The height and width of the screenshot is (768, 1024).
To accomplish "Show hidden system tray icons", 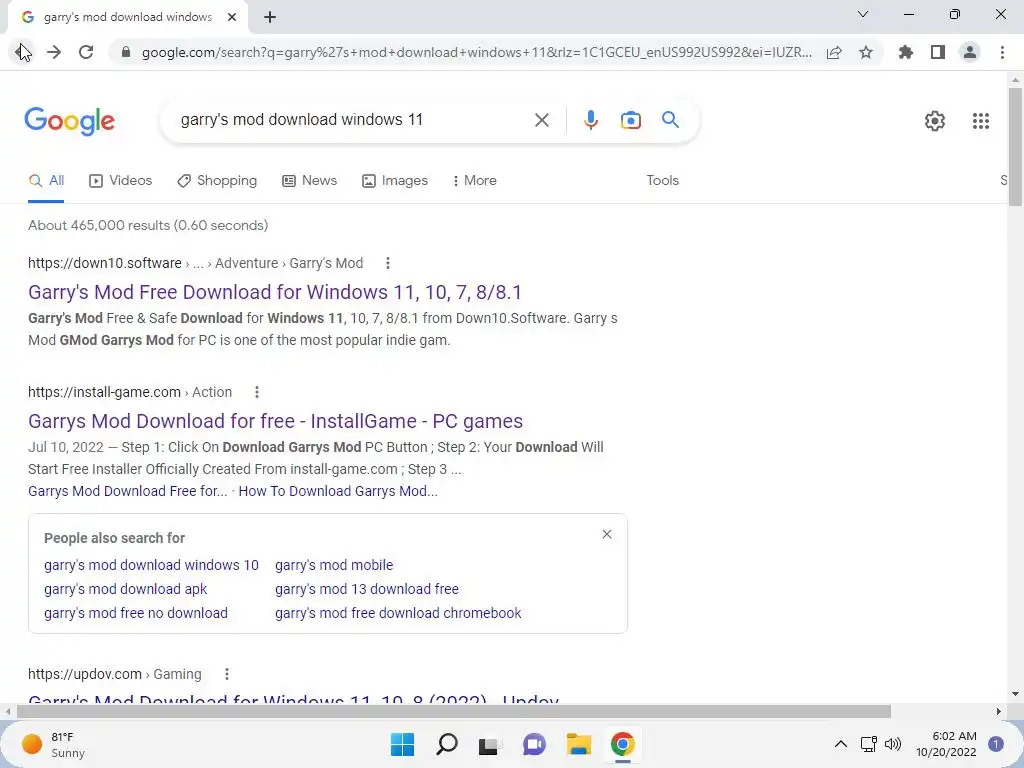I will [x=840, y=744].
